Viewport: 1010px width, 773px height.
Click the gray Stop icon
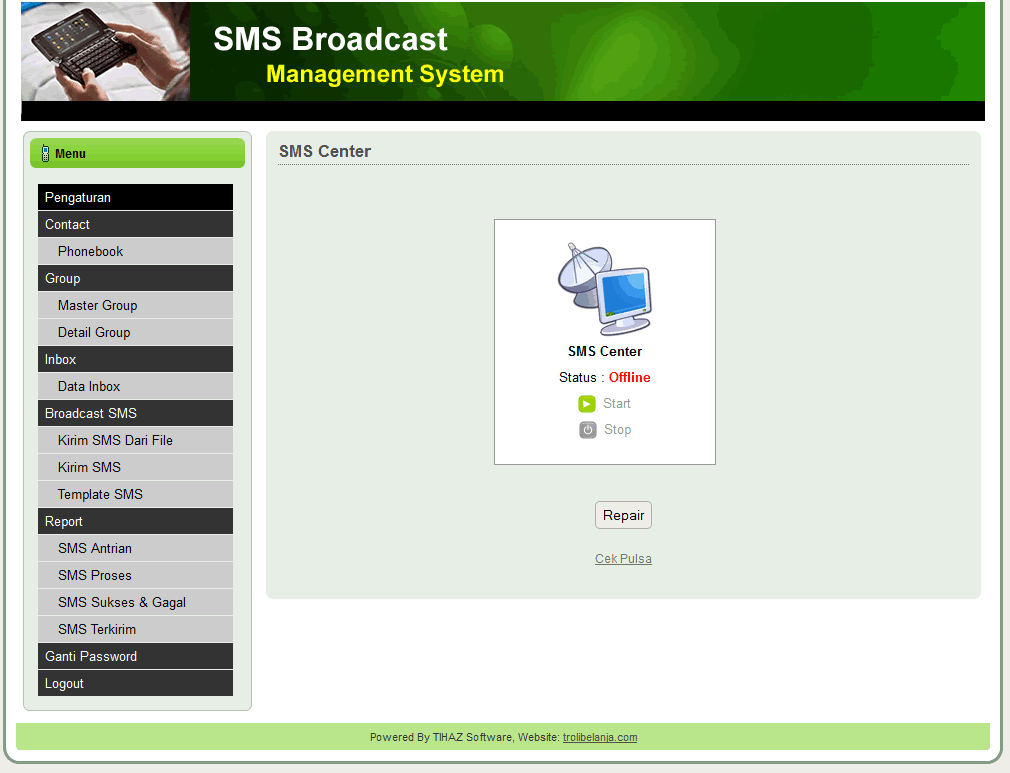tap(587, 430)
